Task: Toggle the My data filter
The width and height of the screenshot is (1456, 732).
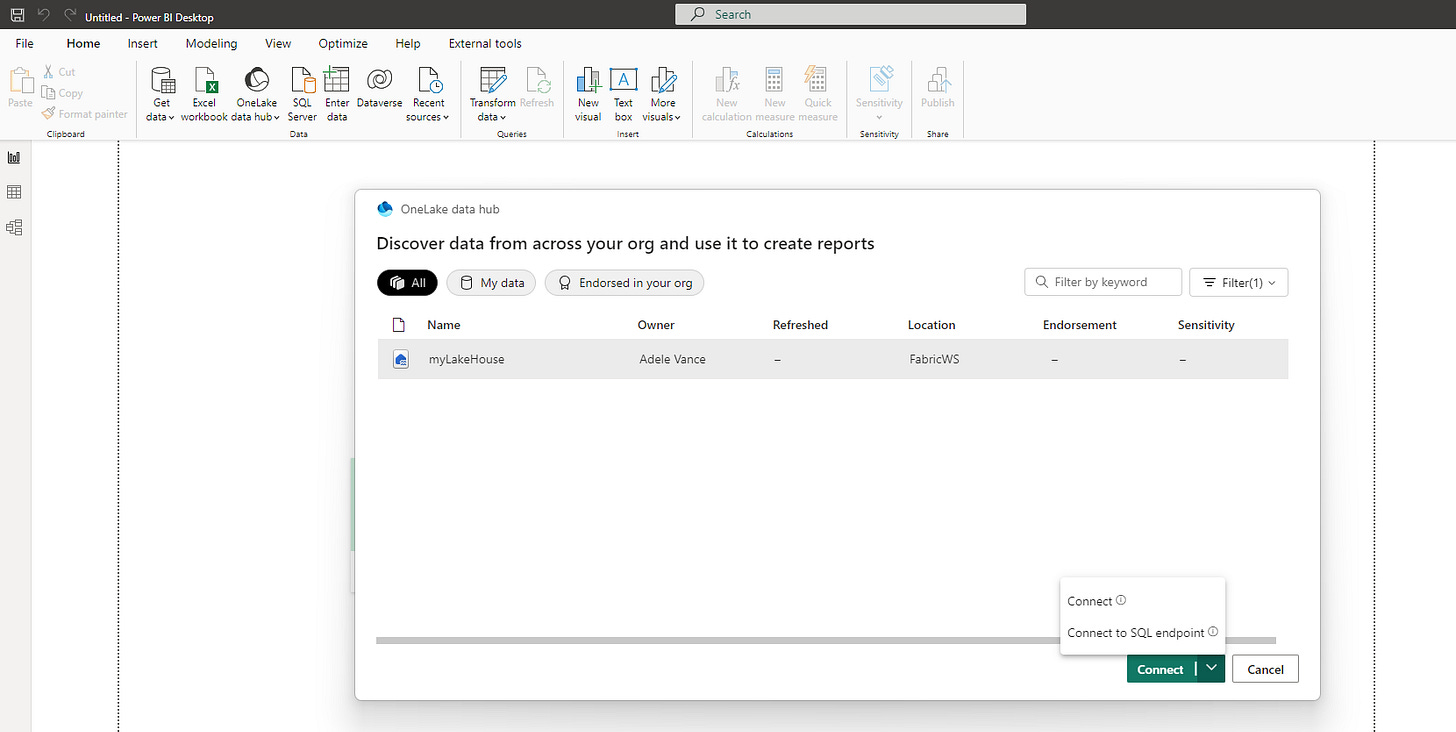Action: click(x=491, y=283)
